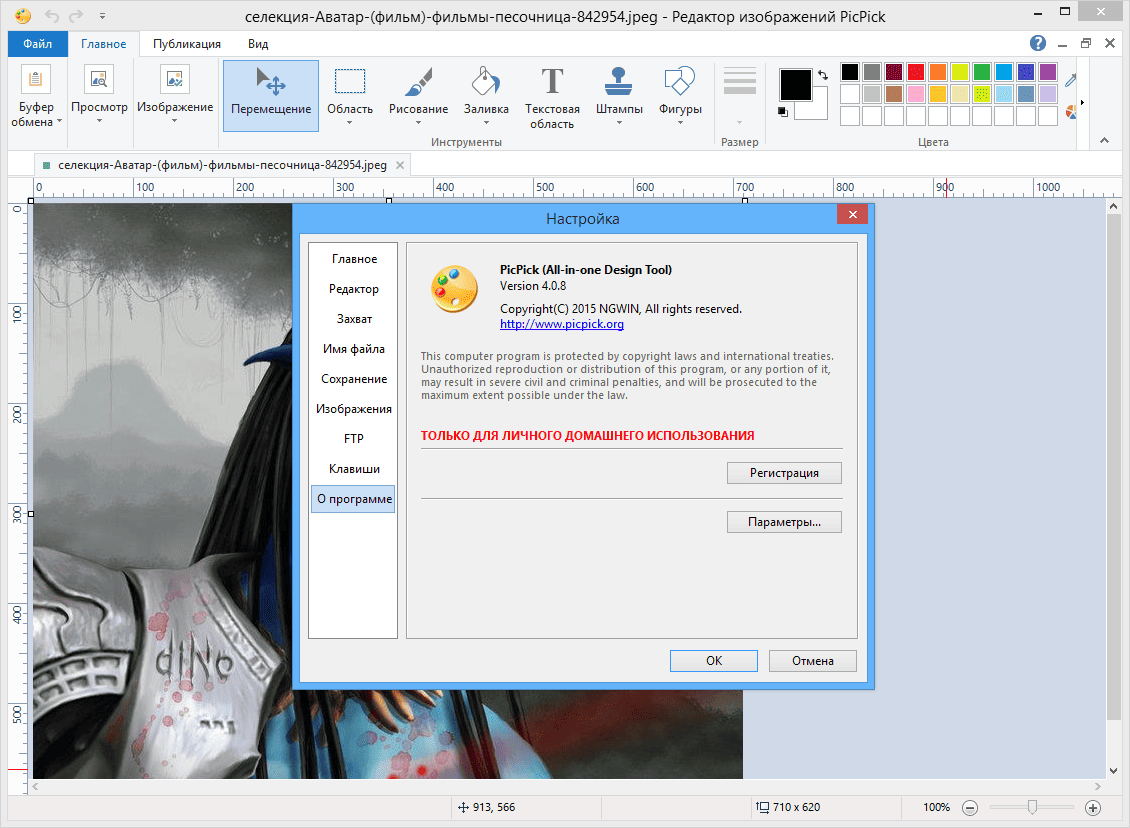Confirm the dialog with OK
1130x828 pixels.
click(x=713, y=661)
